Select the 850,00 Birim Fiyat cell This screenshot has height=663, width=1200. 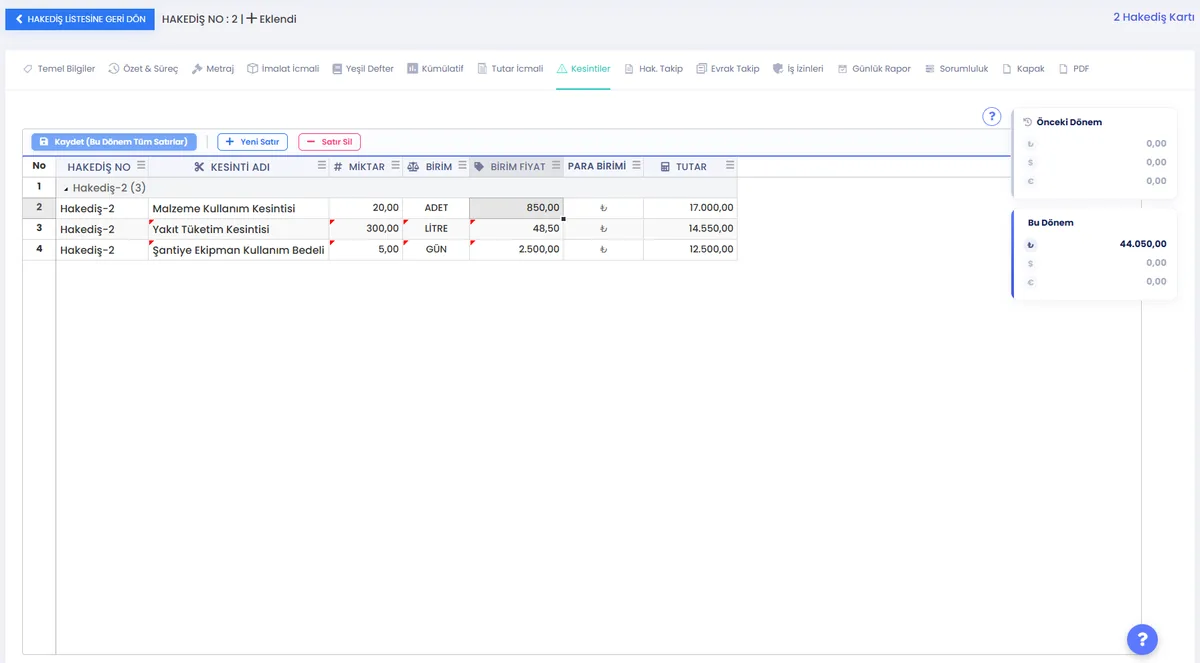[x=516, y=208]
